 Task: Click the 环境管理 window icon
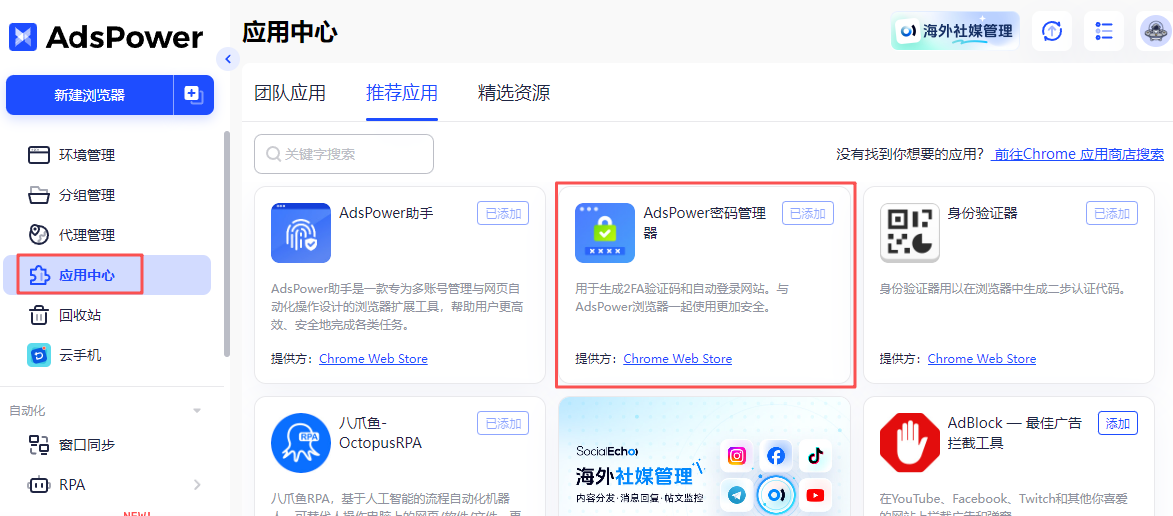pos(38,156)
